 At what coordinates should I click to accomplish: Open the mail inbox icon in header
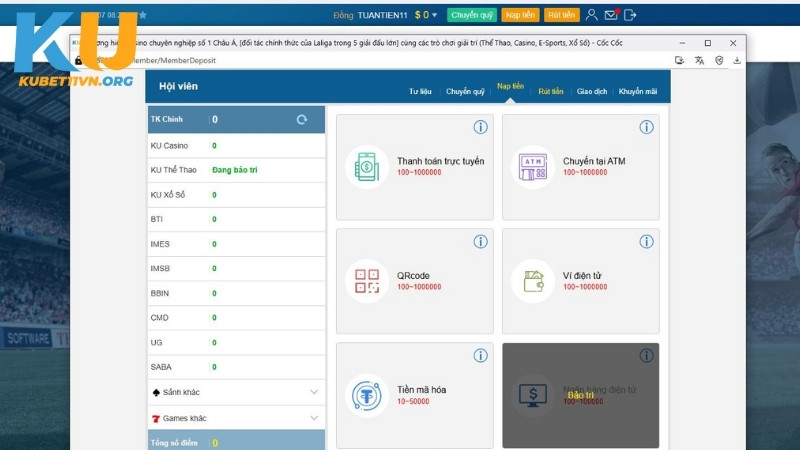[x=611, y=15]
